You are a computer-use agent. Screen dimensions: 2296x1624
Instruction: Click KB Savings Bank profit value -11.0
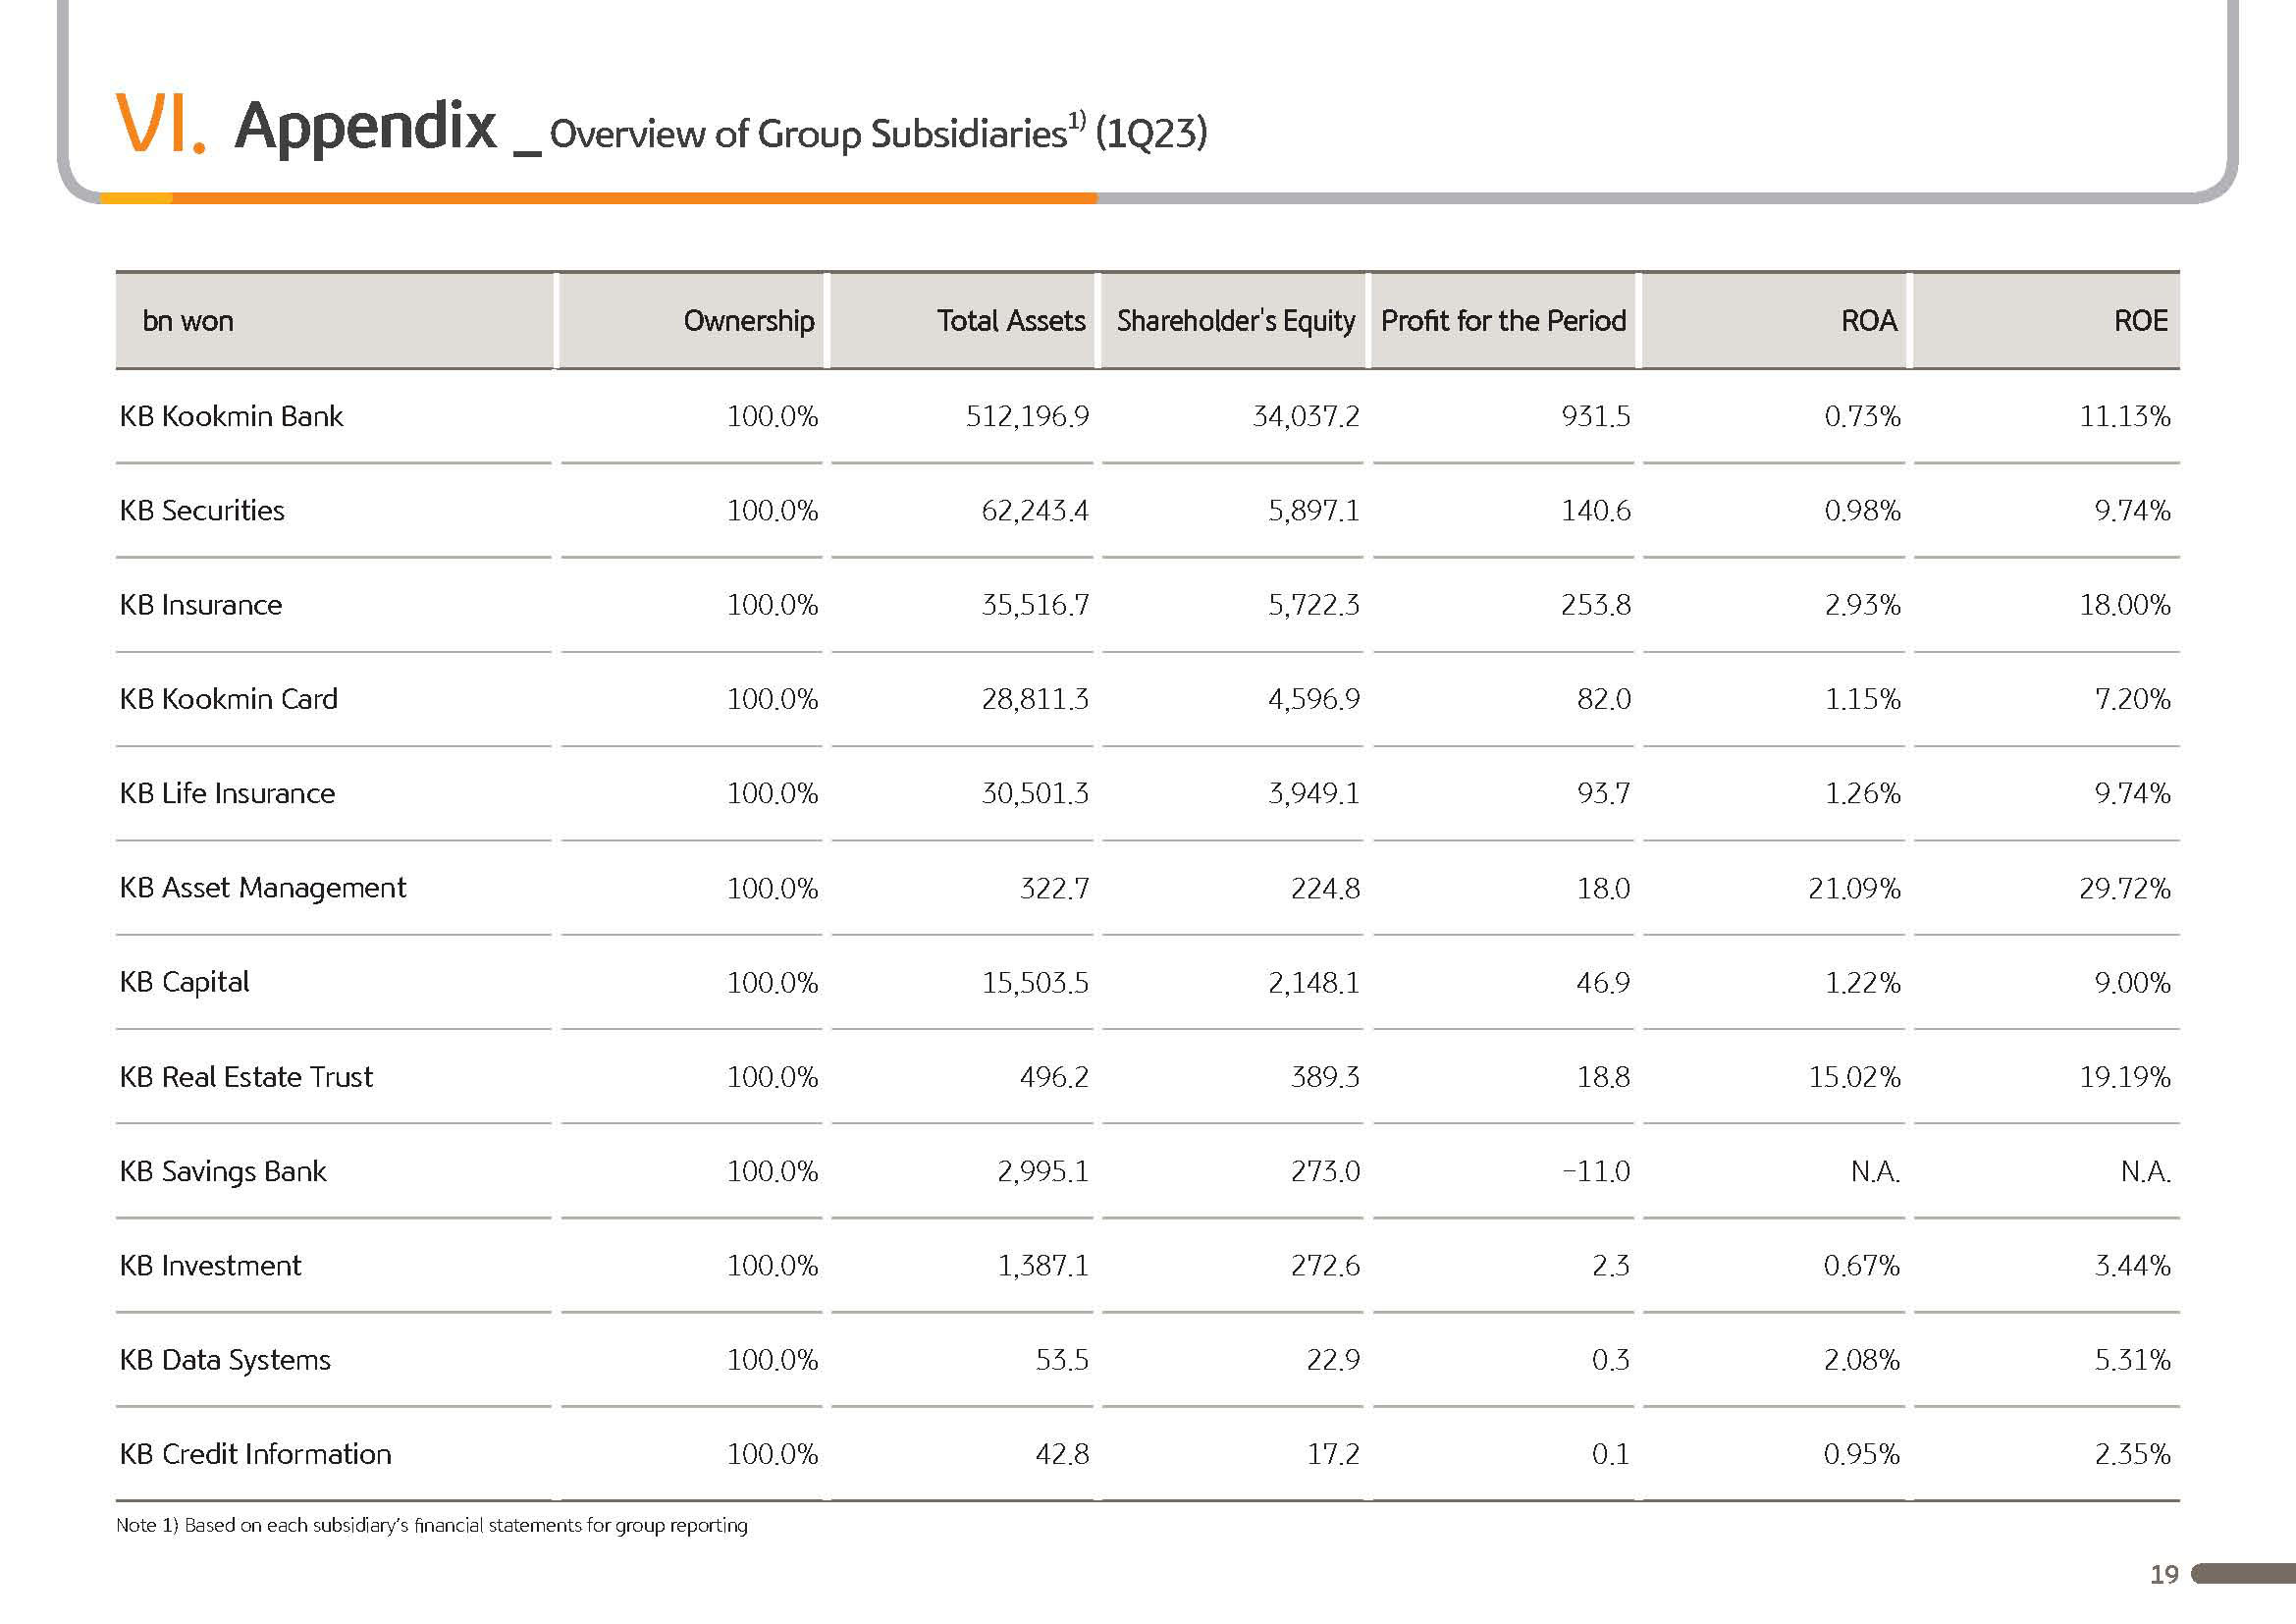coord(1596,1170)
